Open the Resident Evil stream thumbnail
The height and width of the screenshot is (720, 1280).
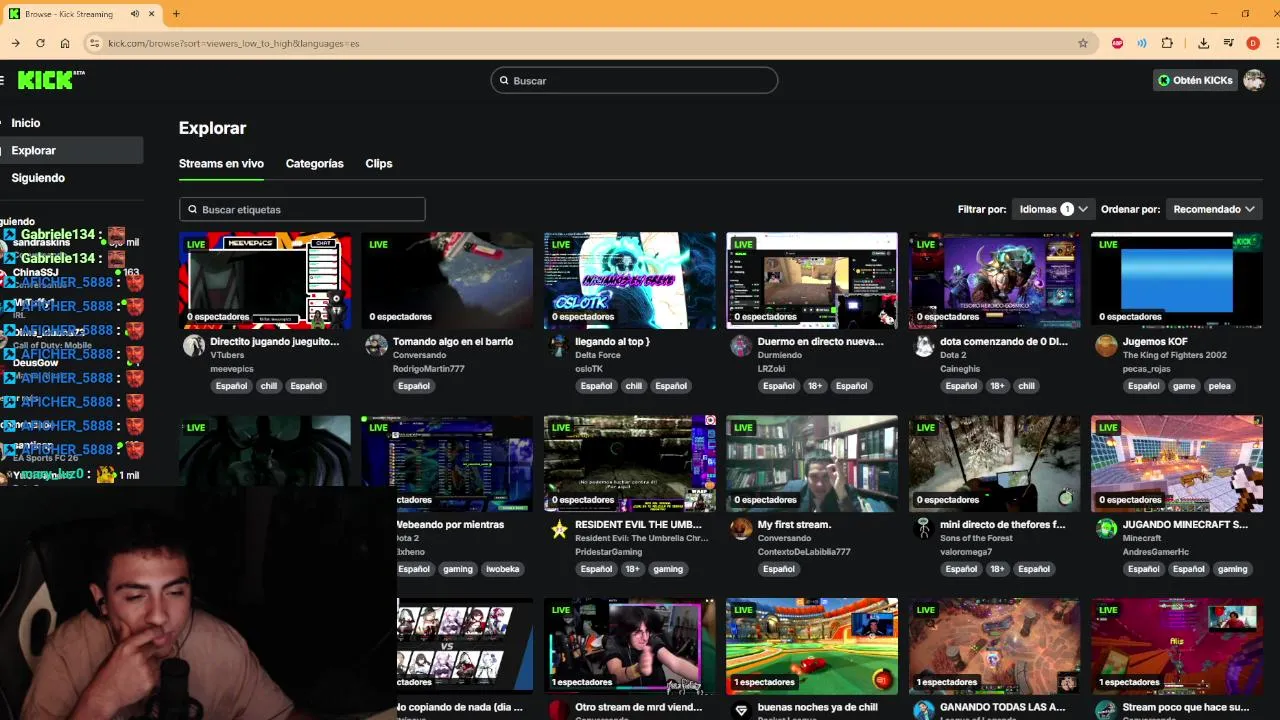tap(630, 463)
